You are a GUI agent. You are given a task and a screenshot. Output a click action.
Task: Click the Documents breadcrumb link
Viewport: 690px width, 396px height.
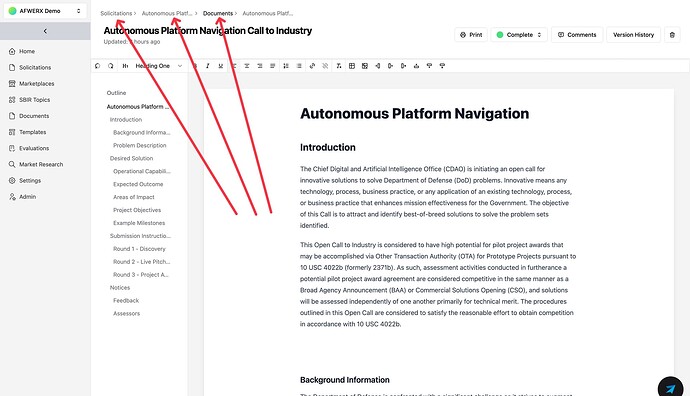(x=218, y=13)
